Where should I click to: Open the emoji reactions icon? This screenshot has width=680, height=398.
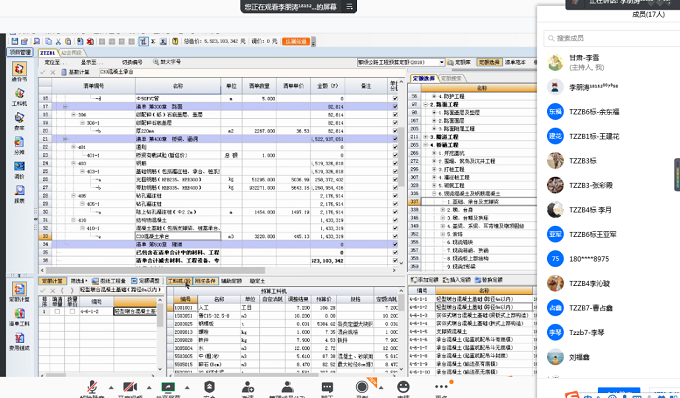[x=403, y=387]
